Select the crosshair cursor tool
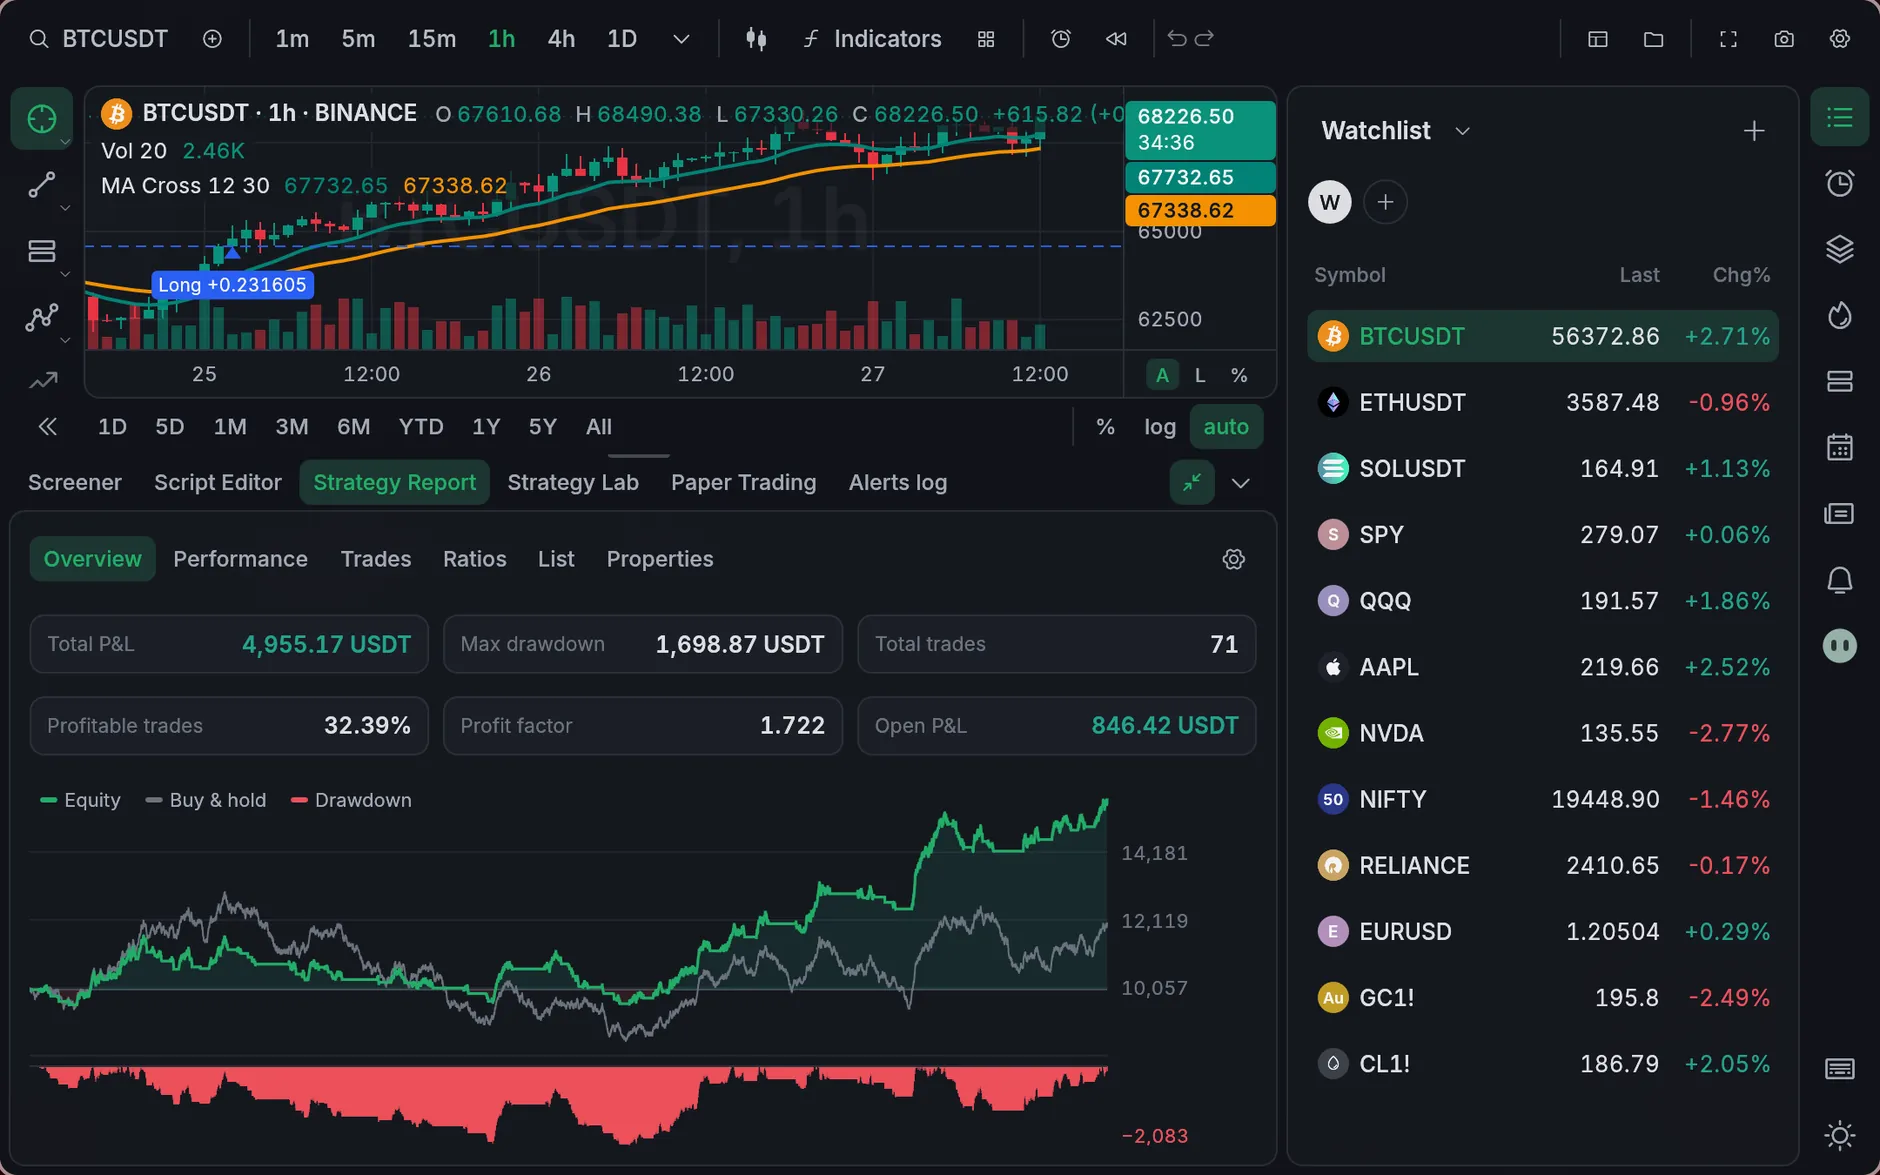 pyautogui.click(x=42, y=119)
